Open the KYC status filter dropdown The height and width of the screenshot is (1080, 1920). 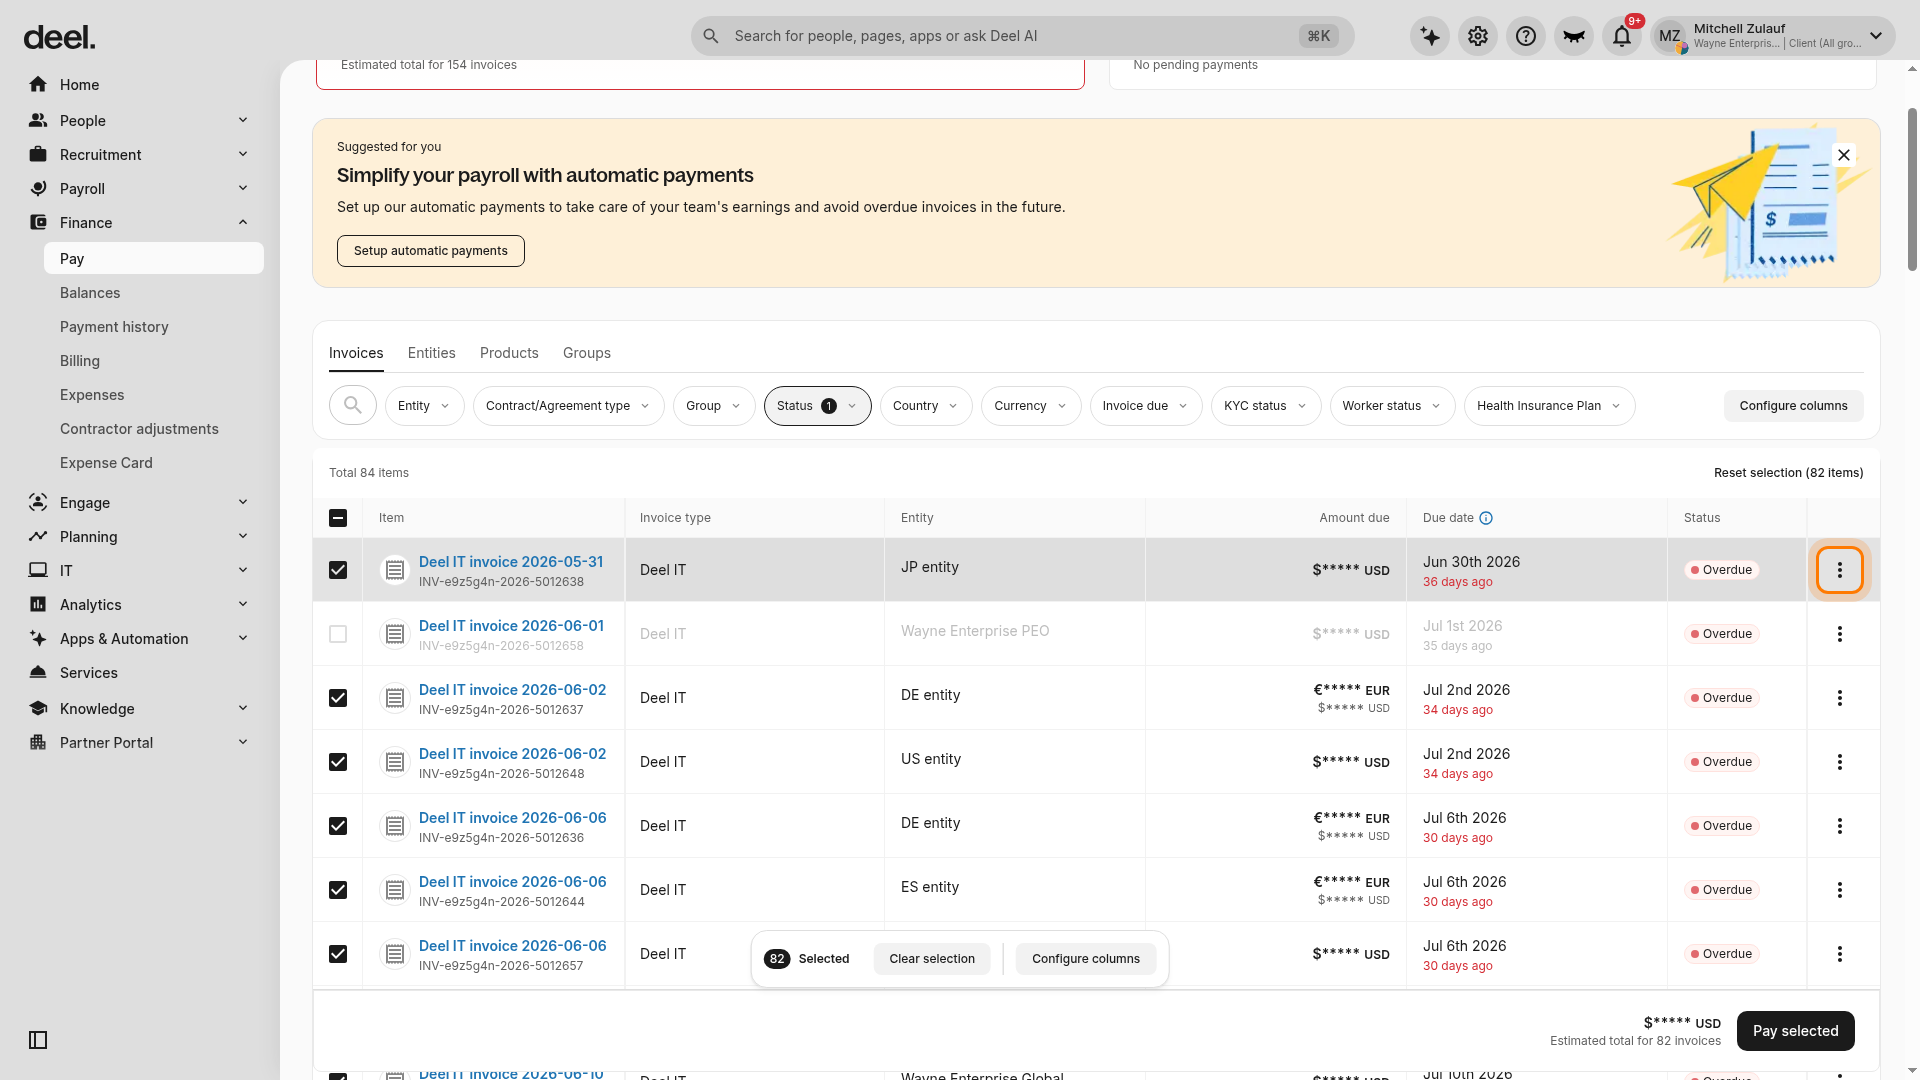point(1266,406)
